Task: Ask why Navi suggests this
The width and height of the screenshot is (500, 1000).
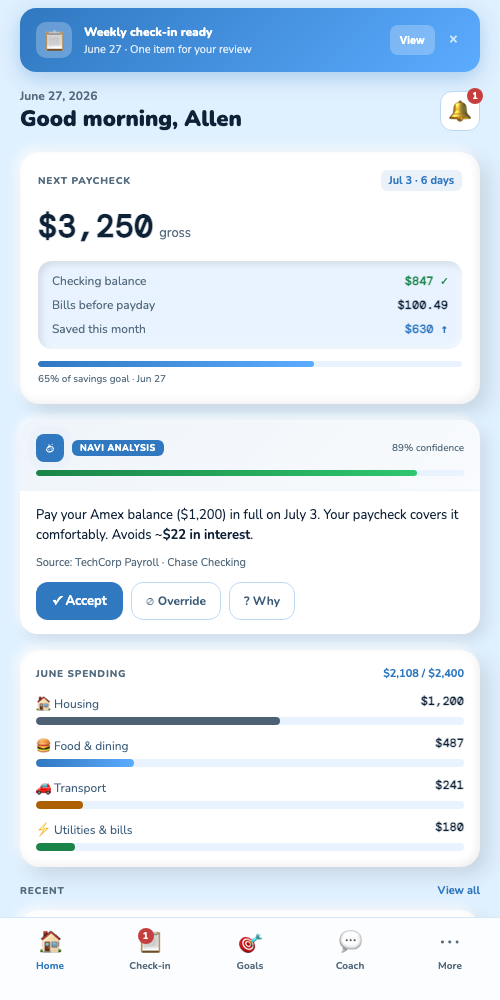Action: 262,601
